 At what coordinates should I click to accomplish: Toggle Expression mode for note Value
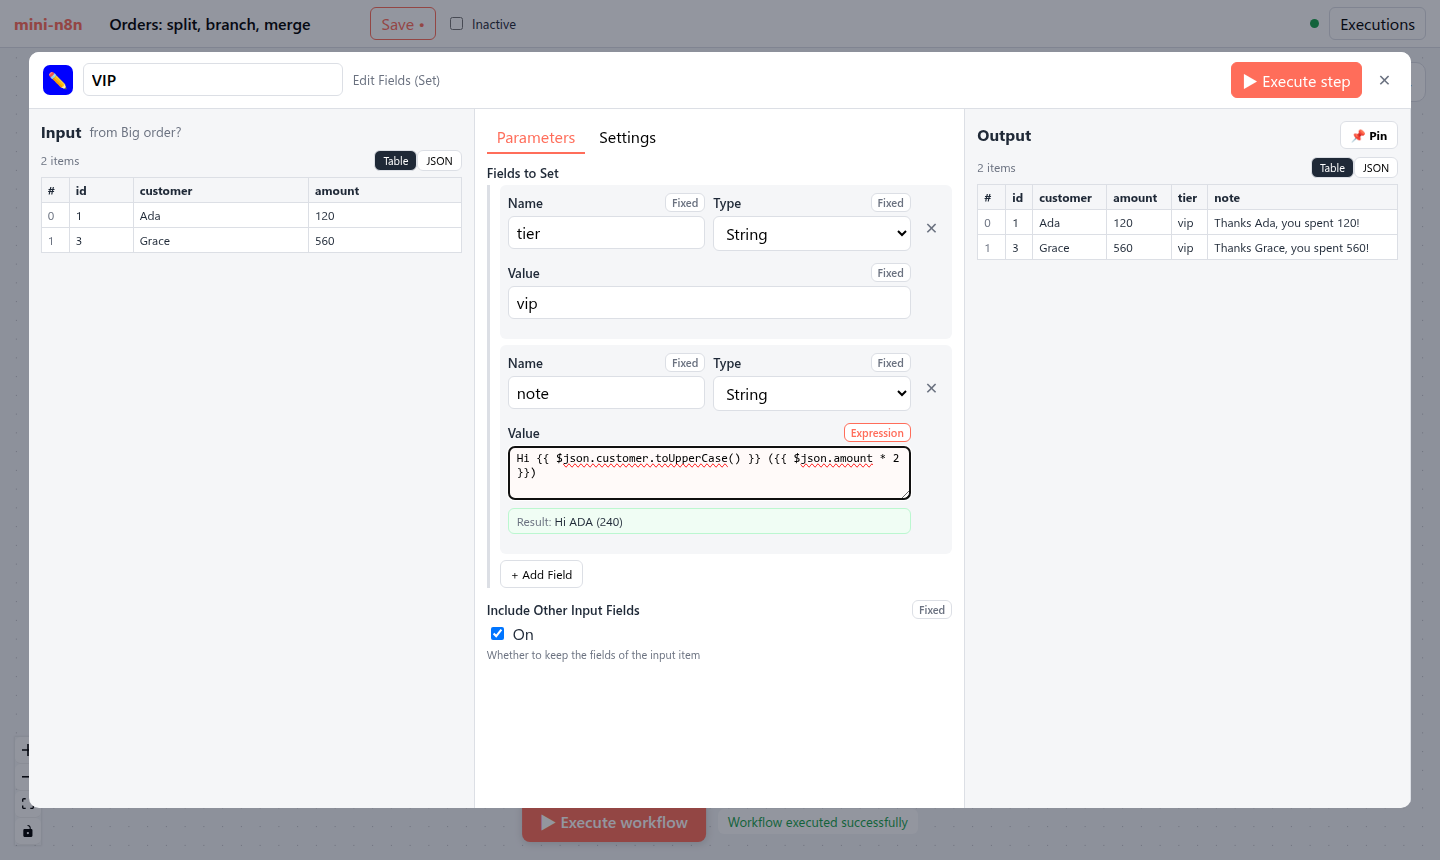tap(877, 433)
